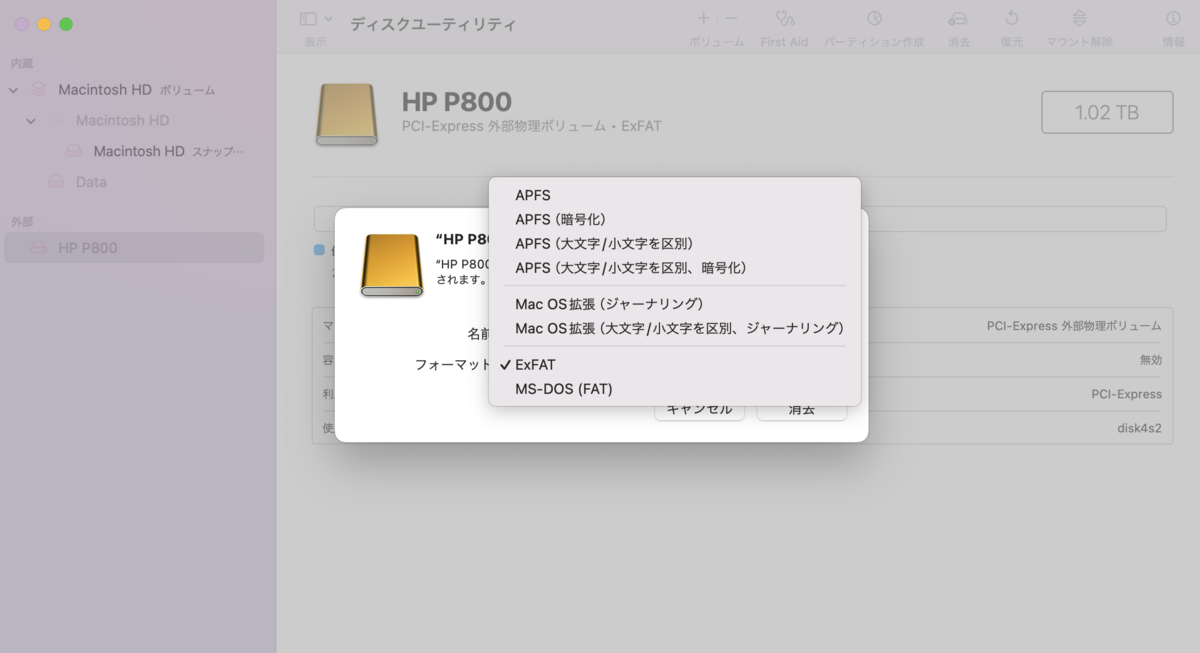Click the add volume plus icon

[x=703, y=18]
